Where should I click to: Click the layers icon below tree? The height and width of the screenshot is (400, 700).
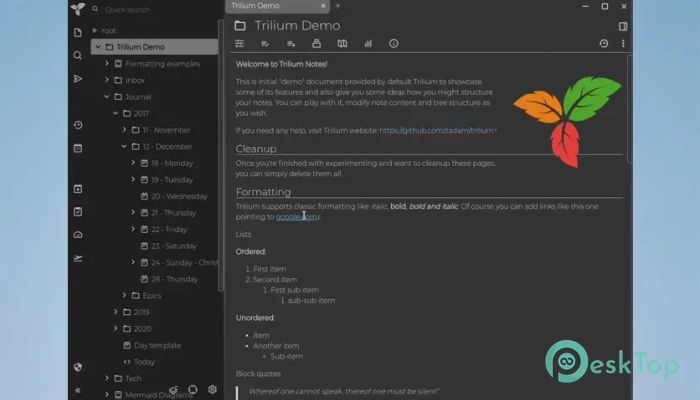tap(174, 390)
